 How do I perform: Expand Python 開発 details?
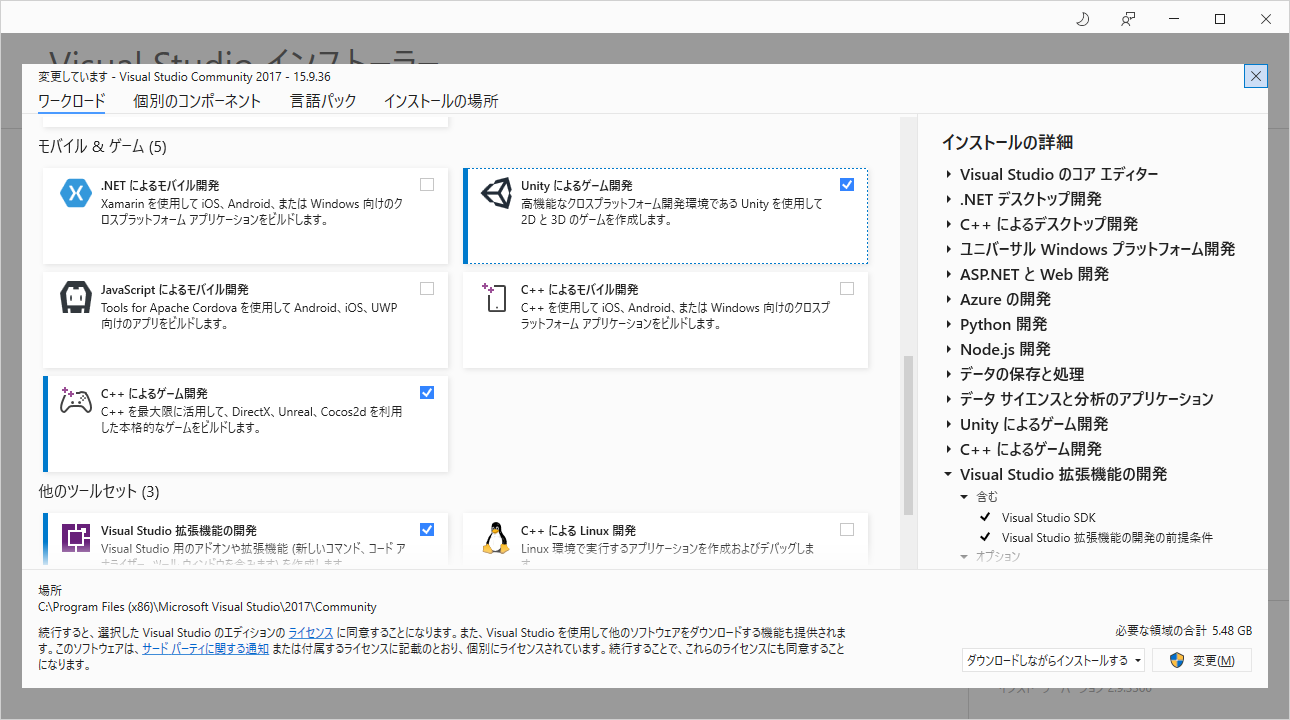(x=948, y=324)
